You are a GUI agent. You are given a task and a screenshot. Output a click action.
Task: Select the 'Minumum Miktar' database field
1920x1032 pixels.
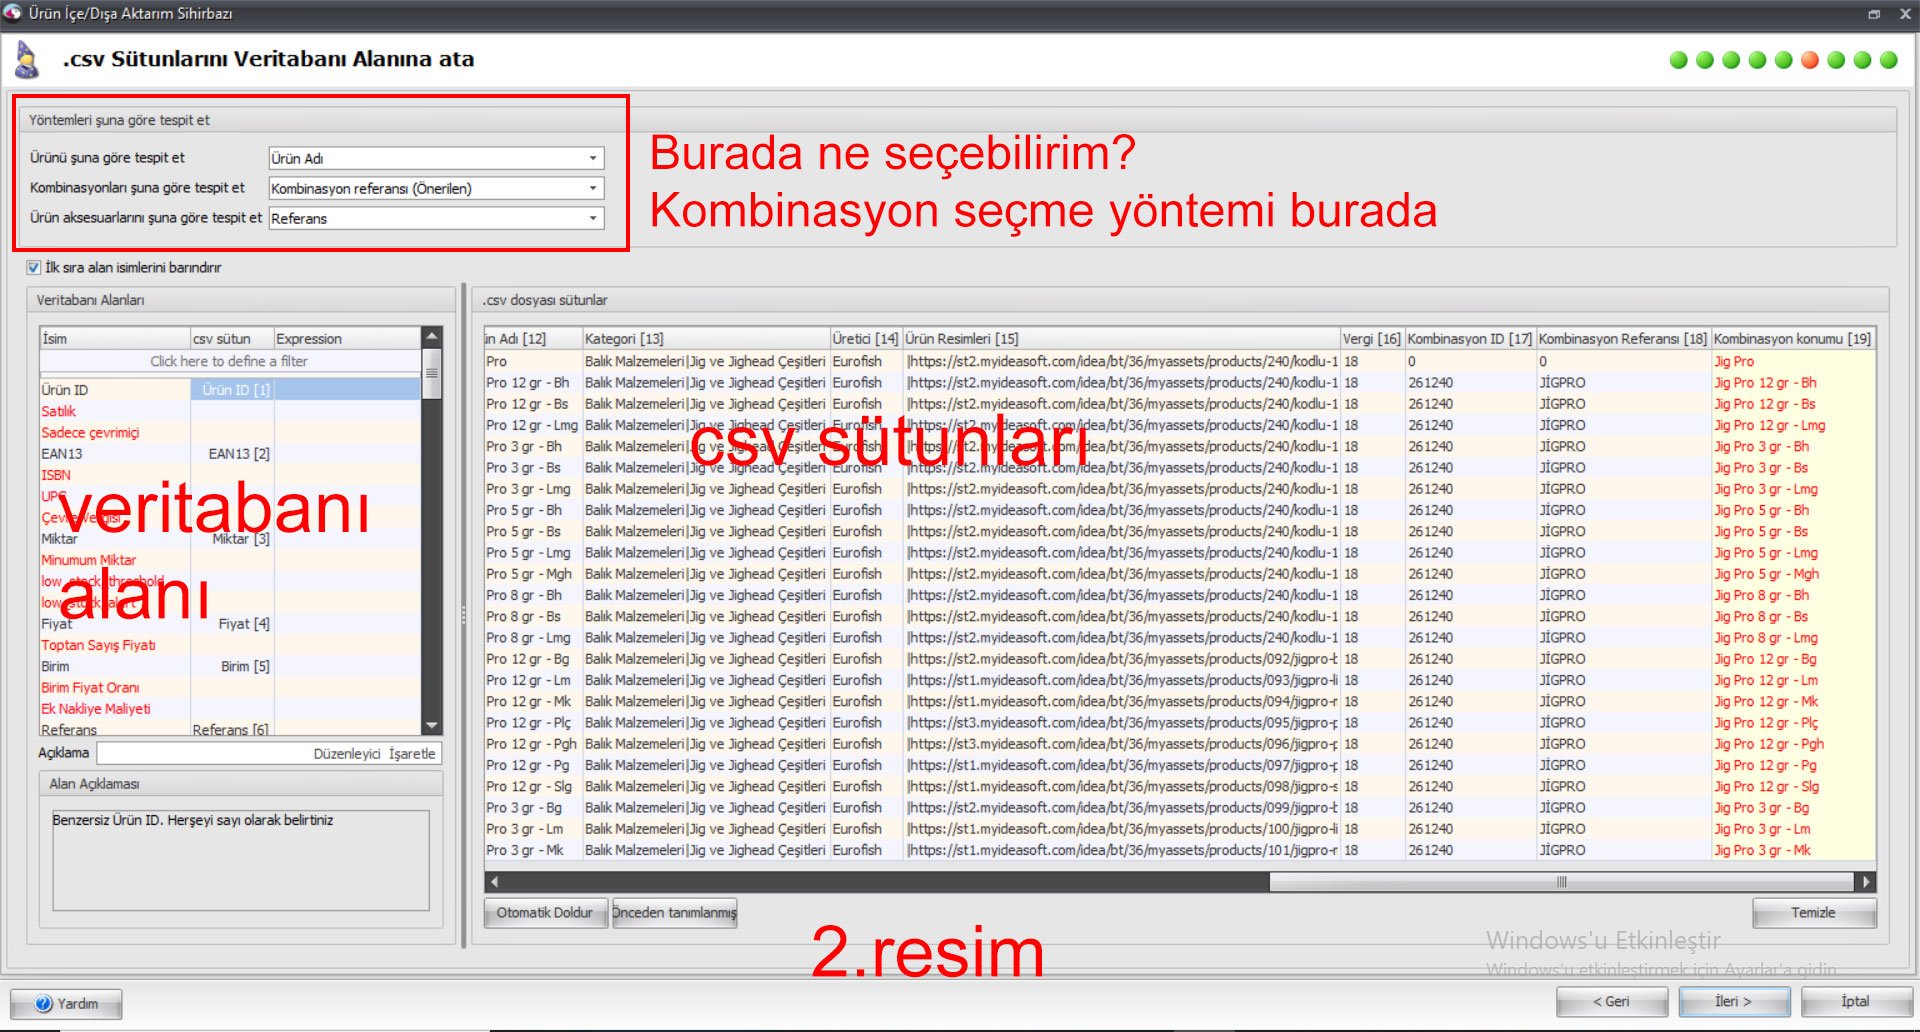[x=89, y=560]
